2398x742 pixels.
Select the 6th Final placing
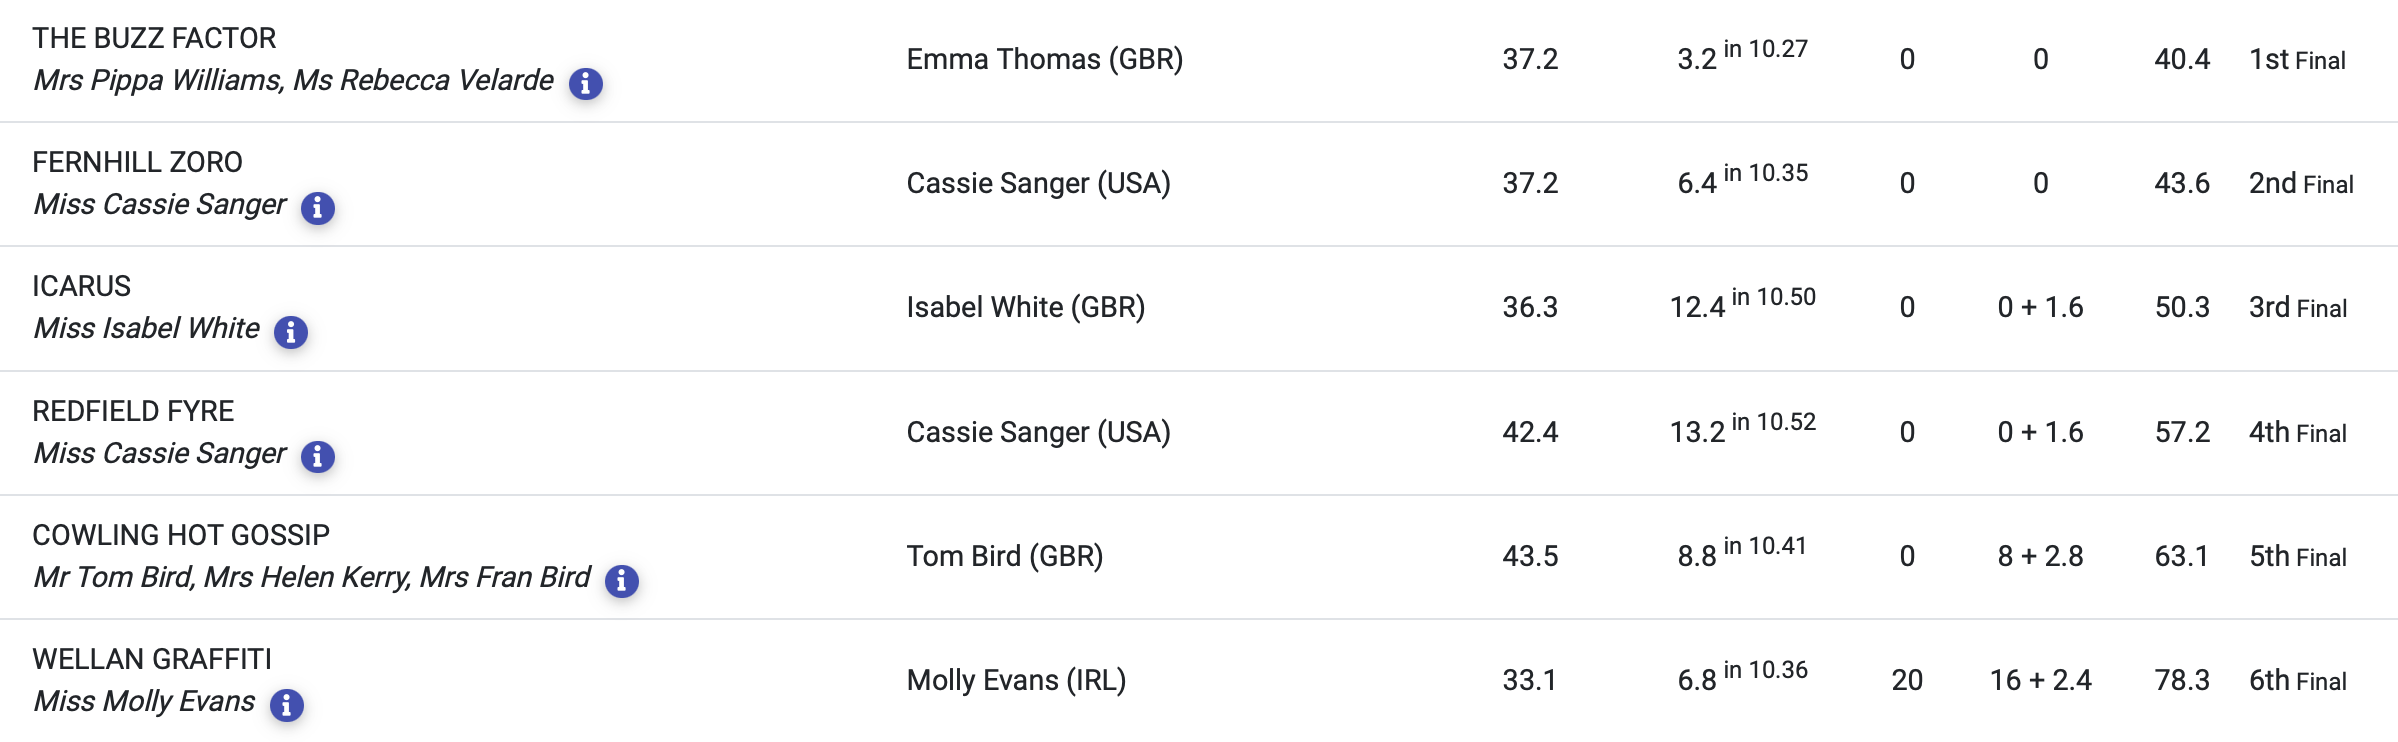[x=2298, y=681]
